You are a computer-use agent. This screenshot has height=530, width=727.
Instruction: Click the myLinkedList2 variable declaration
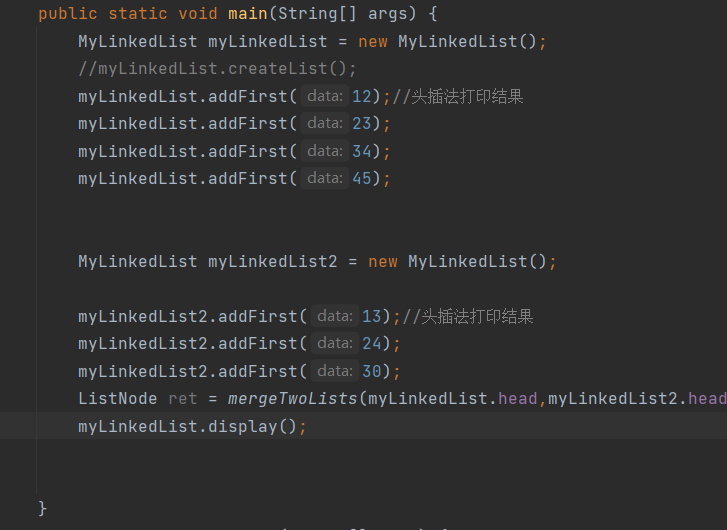pyautogui.click(x=273, y=262)
